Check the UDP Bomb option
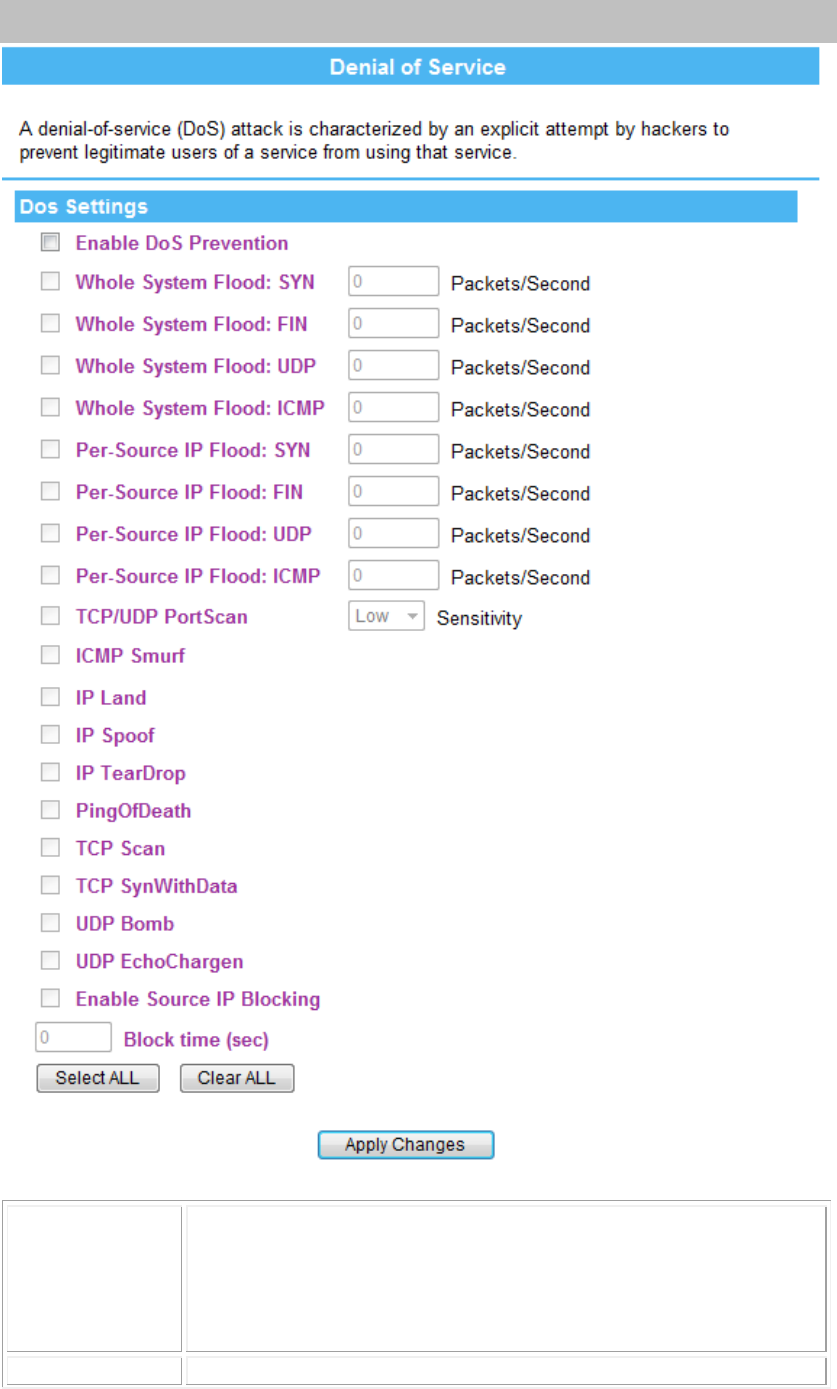Screen dimensions: 837x1389 click(50, 923)
